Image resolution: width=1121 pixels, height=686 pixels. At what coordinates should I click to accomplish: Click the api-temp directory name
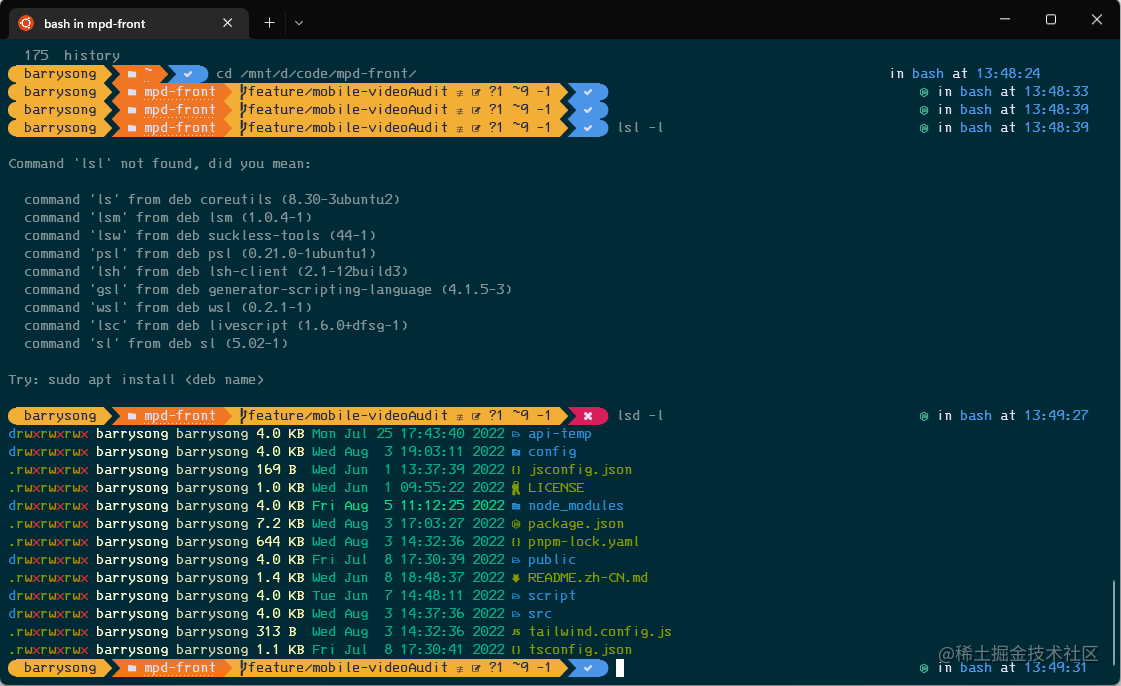point(560,434)
